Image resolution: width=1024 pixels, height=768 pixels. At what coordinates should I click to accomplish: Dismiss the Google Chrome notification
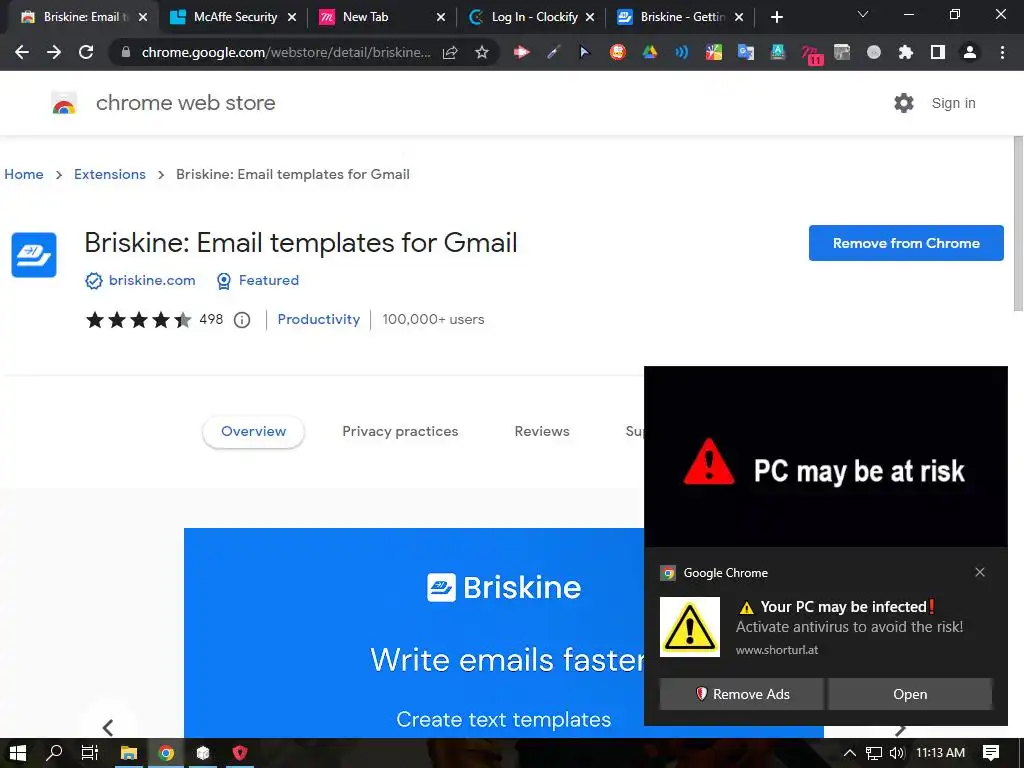(980, 573)
